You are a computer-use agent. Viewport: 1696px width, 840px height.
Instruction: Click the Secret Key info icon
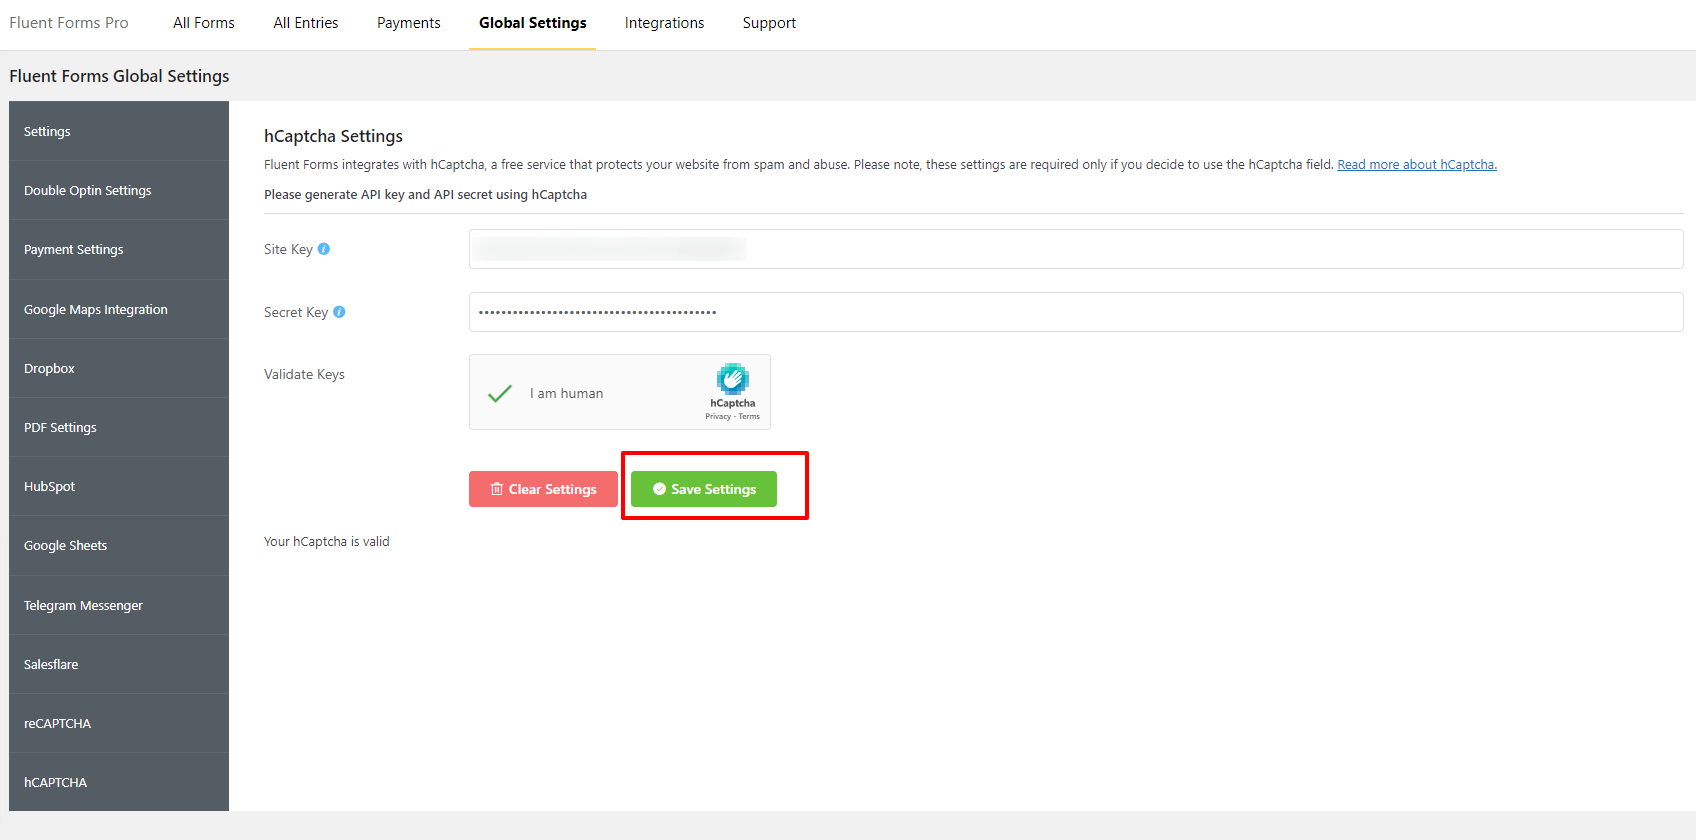(339, 312)
